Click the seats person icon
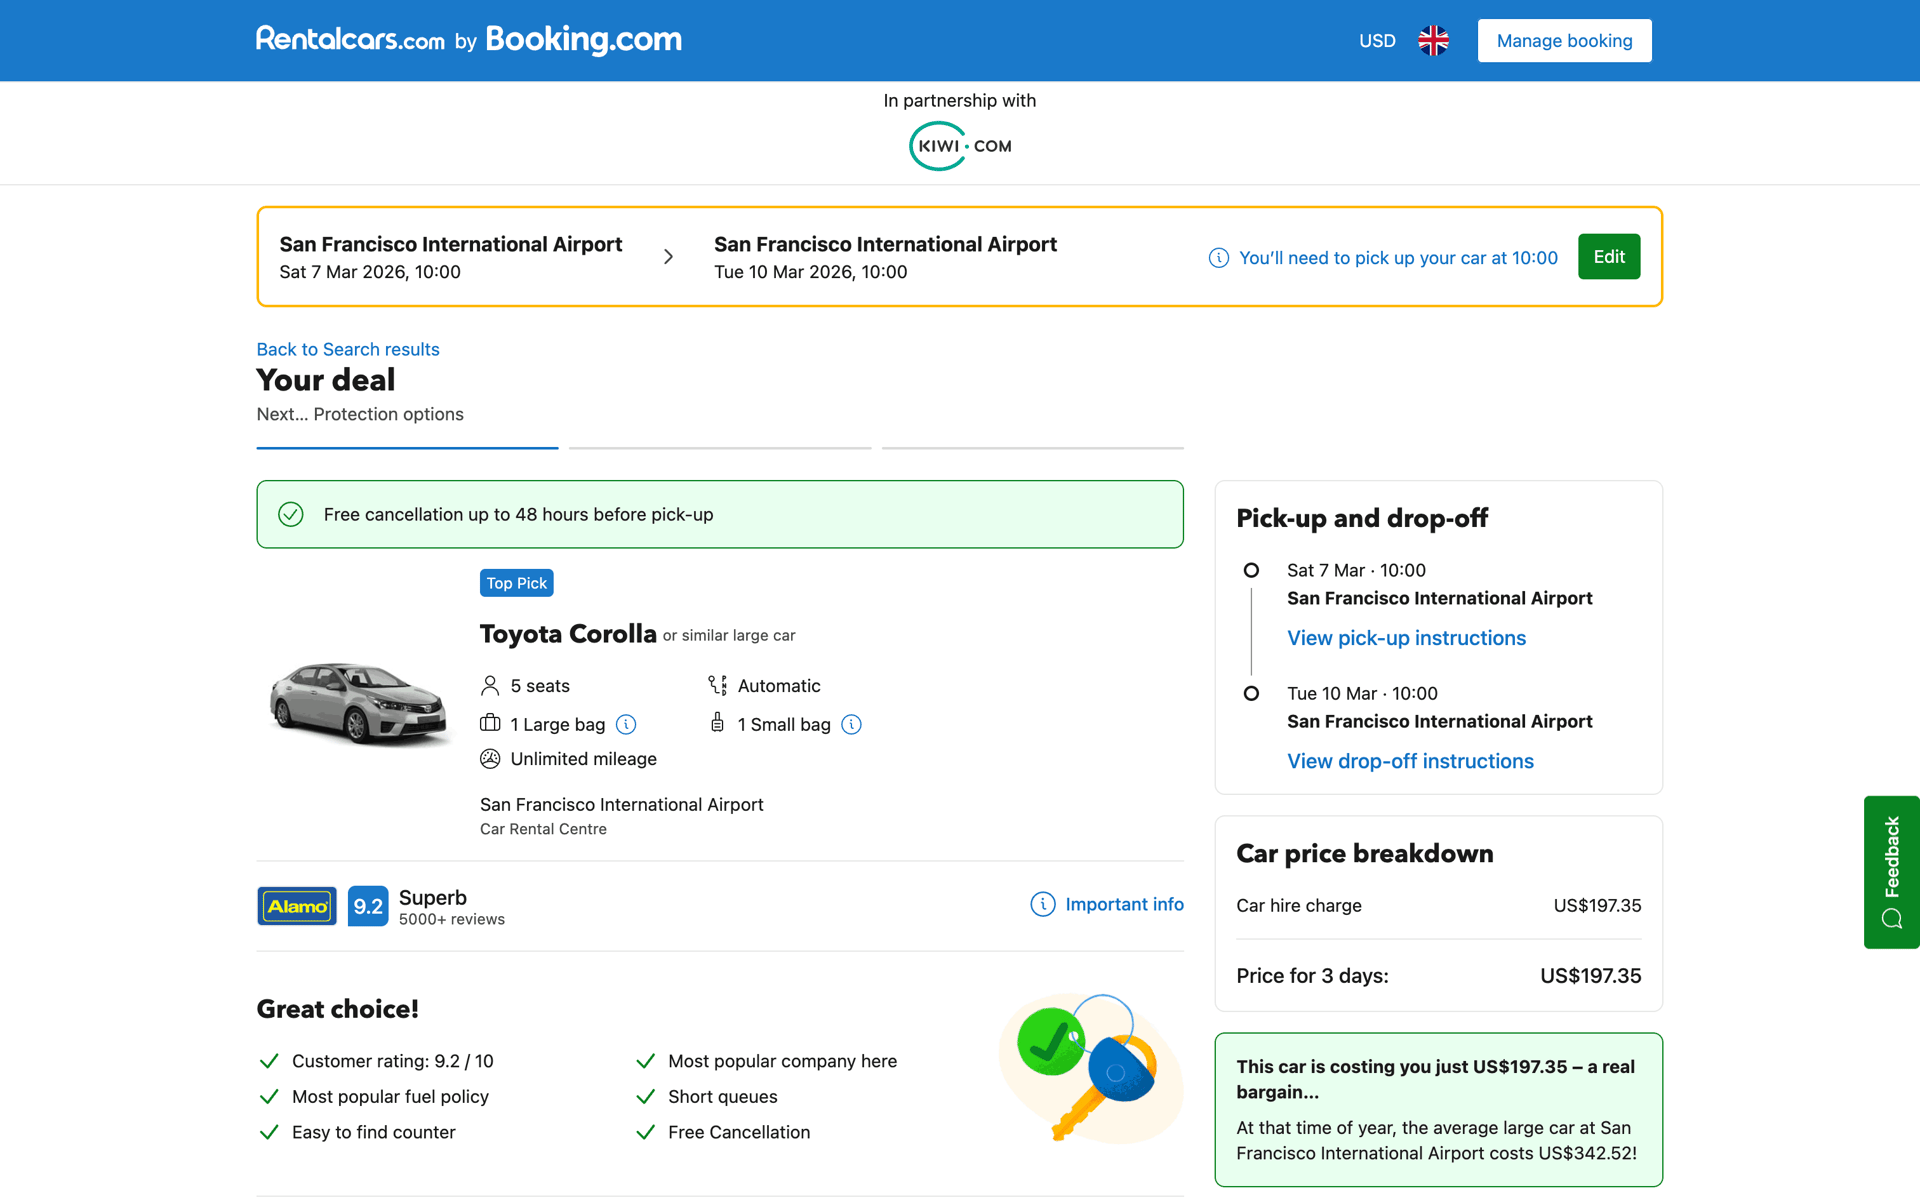This screenshot has height=1200, width=1920. [x=490, y=685]
